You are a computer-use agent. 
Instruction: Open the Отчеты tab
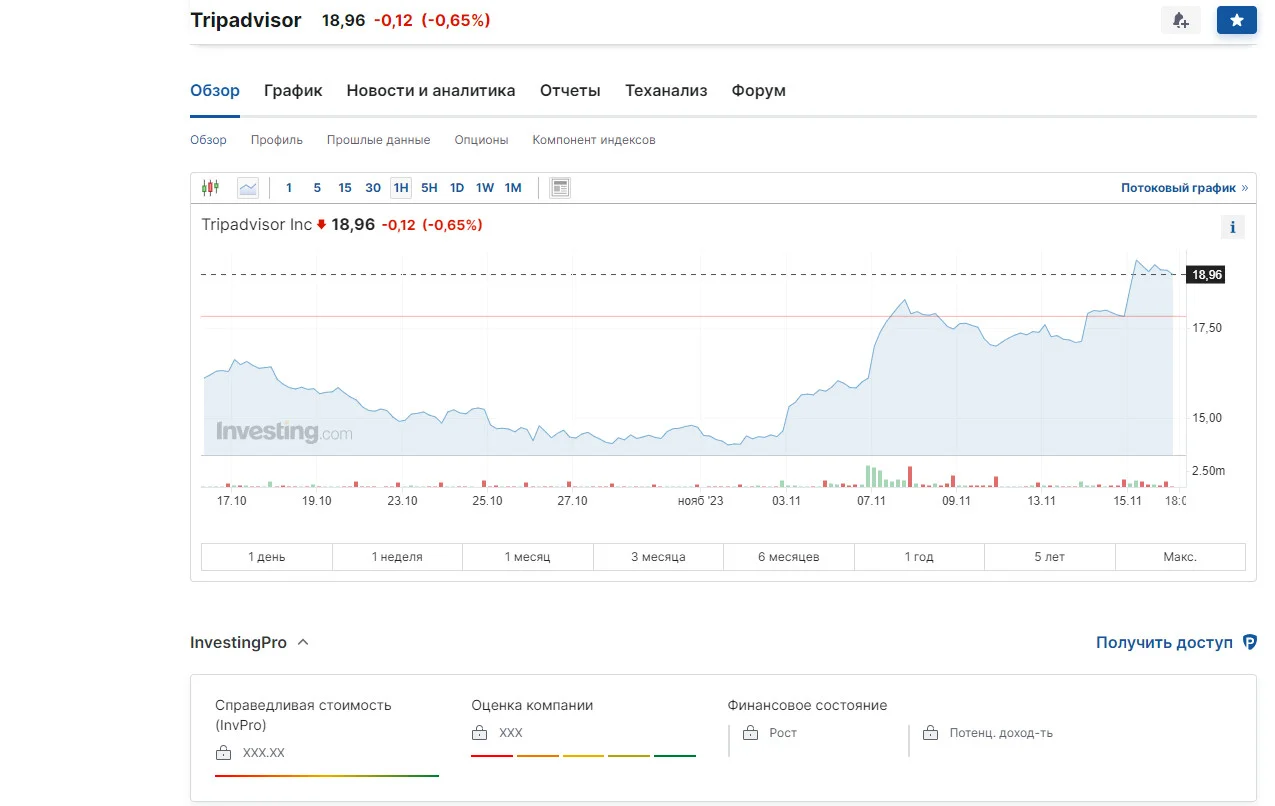tap(570, 90)
